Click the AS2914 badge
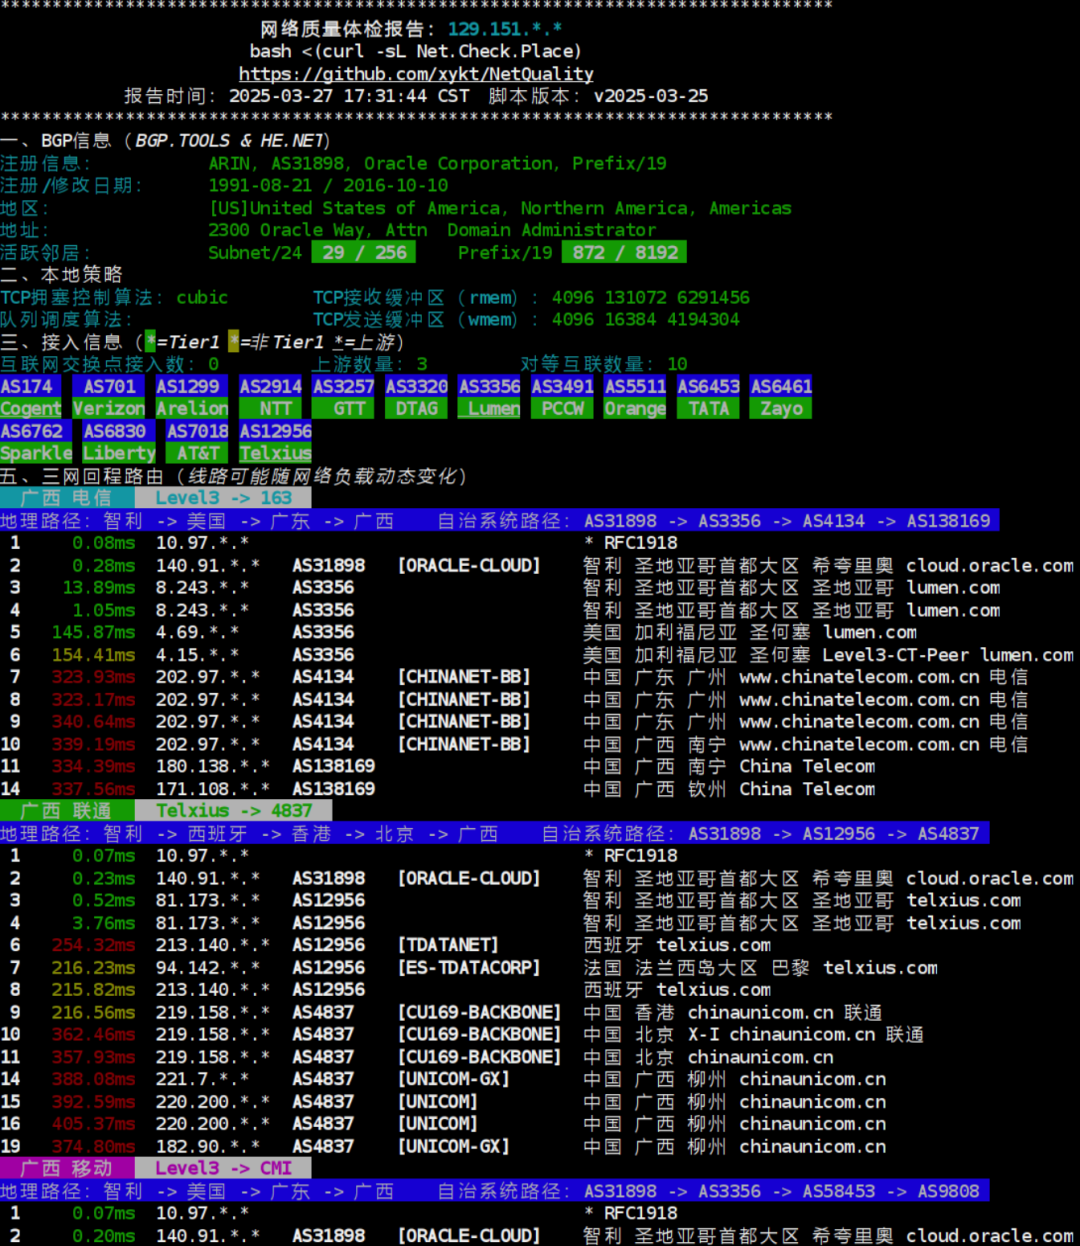The width and height of the screenshot is (1080, 1246). tap(271, 386)
